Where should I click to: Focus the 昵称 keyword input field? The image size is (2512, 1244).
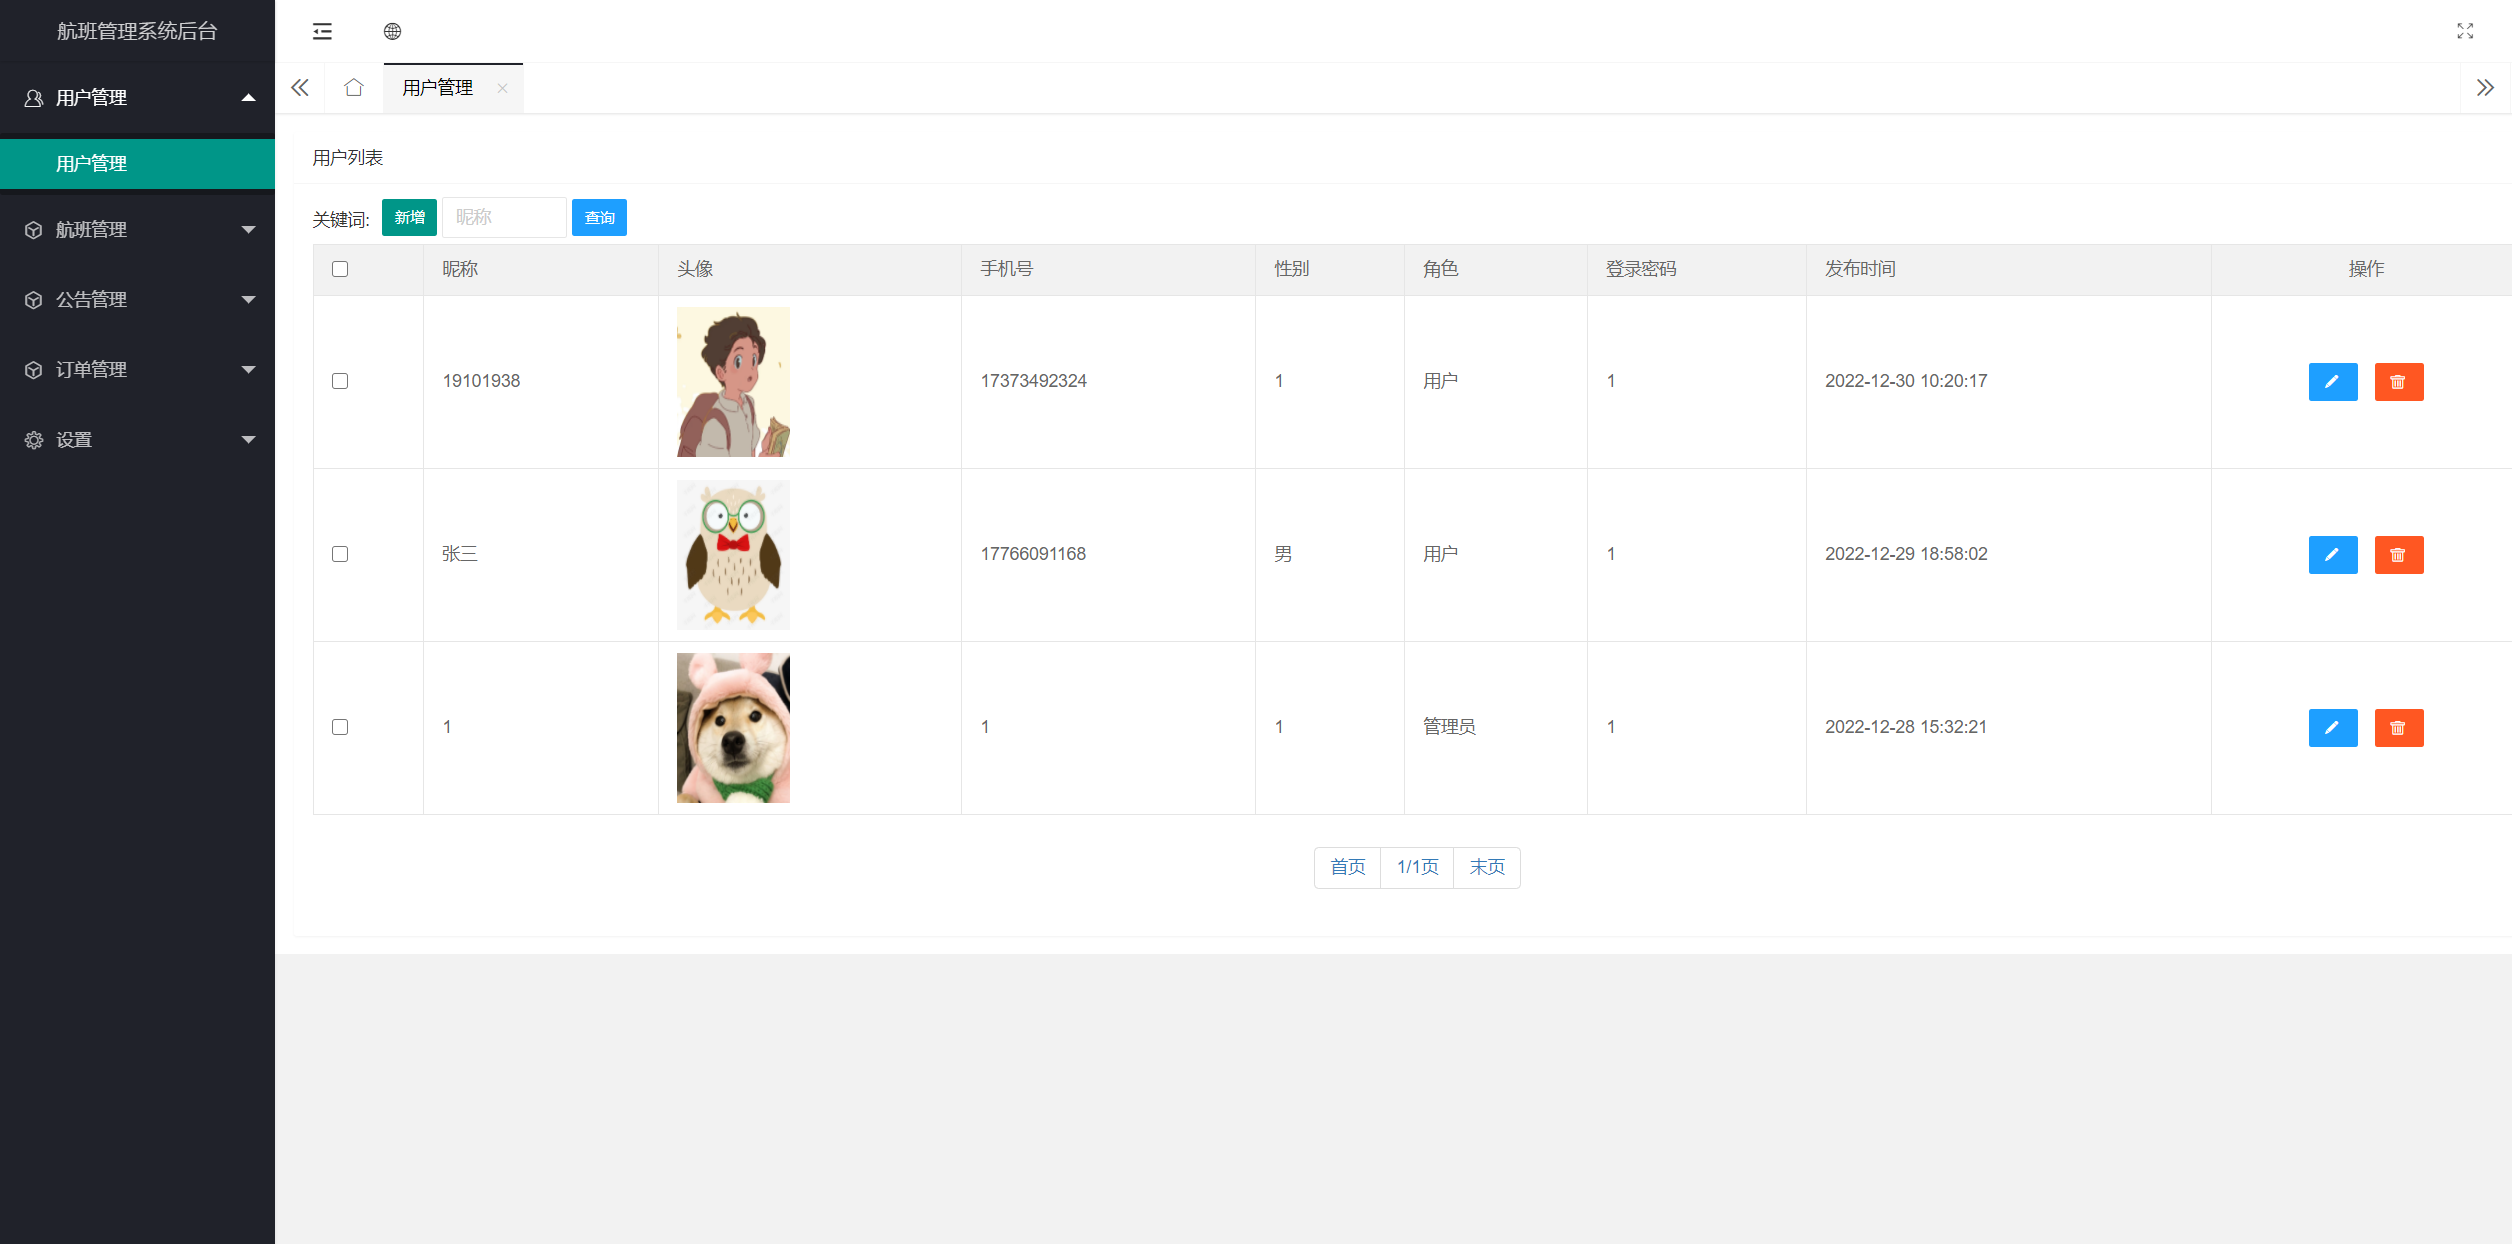click(504, 217)
